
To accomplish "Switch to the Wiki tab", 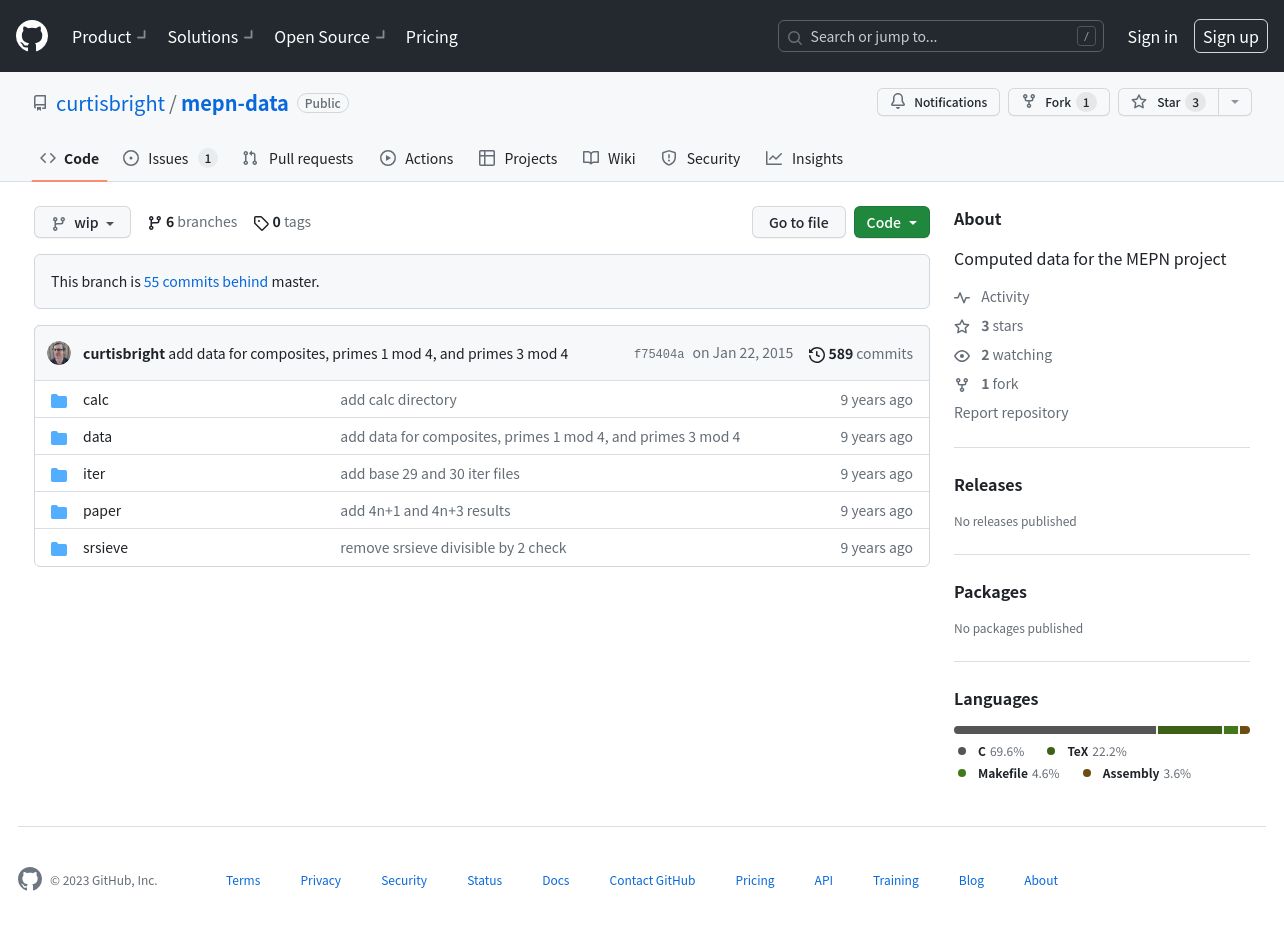I will pyautogui.click(x=609, y=158).
